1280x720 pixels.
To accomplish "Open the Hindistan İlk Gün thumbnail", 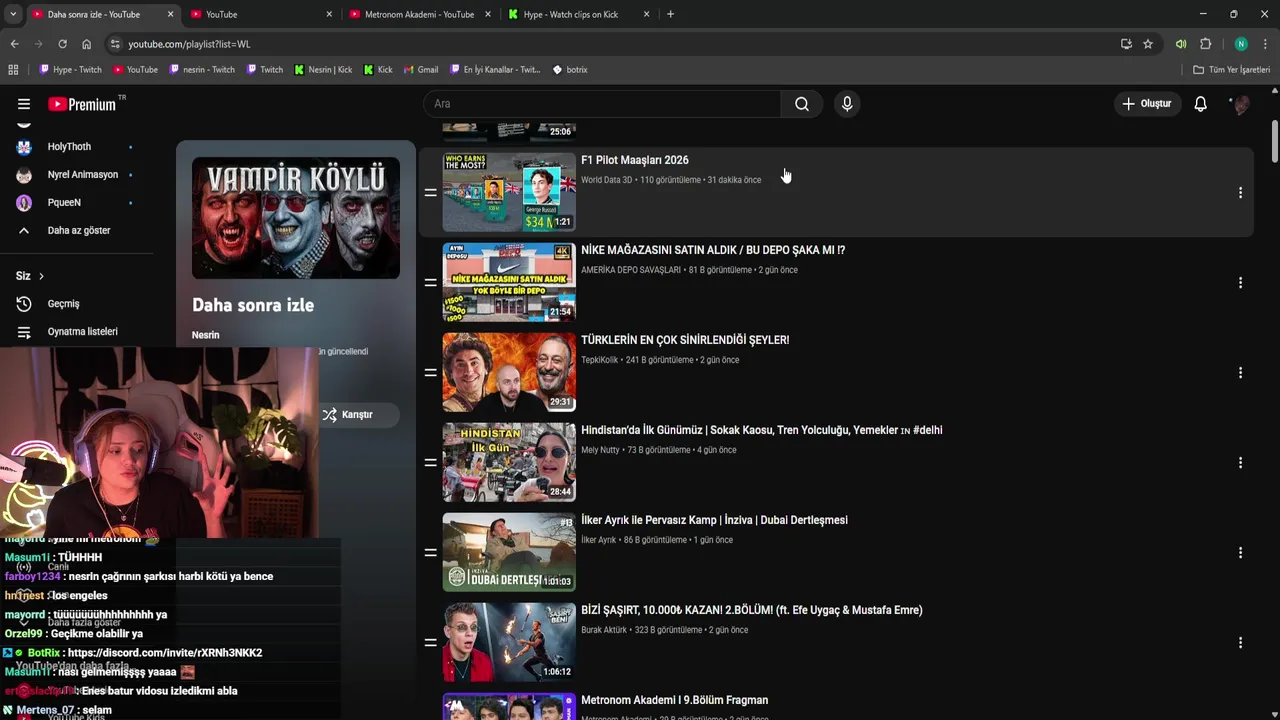I will (x=509, y=462).
